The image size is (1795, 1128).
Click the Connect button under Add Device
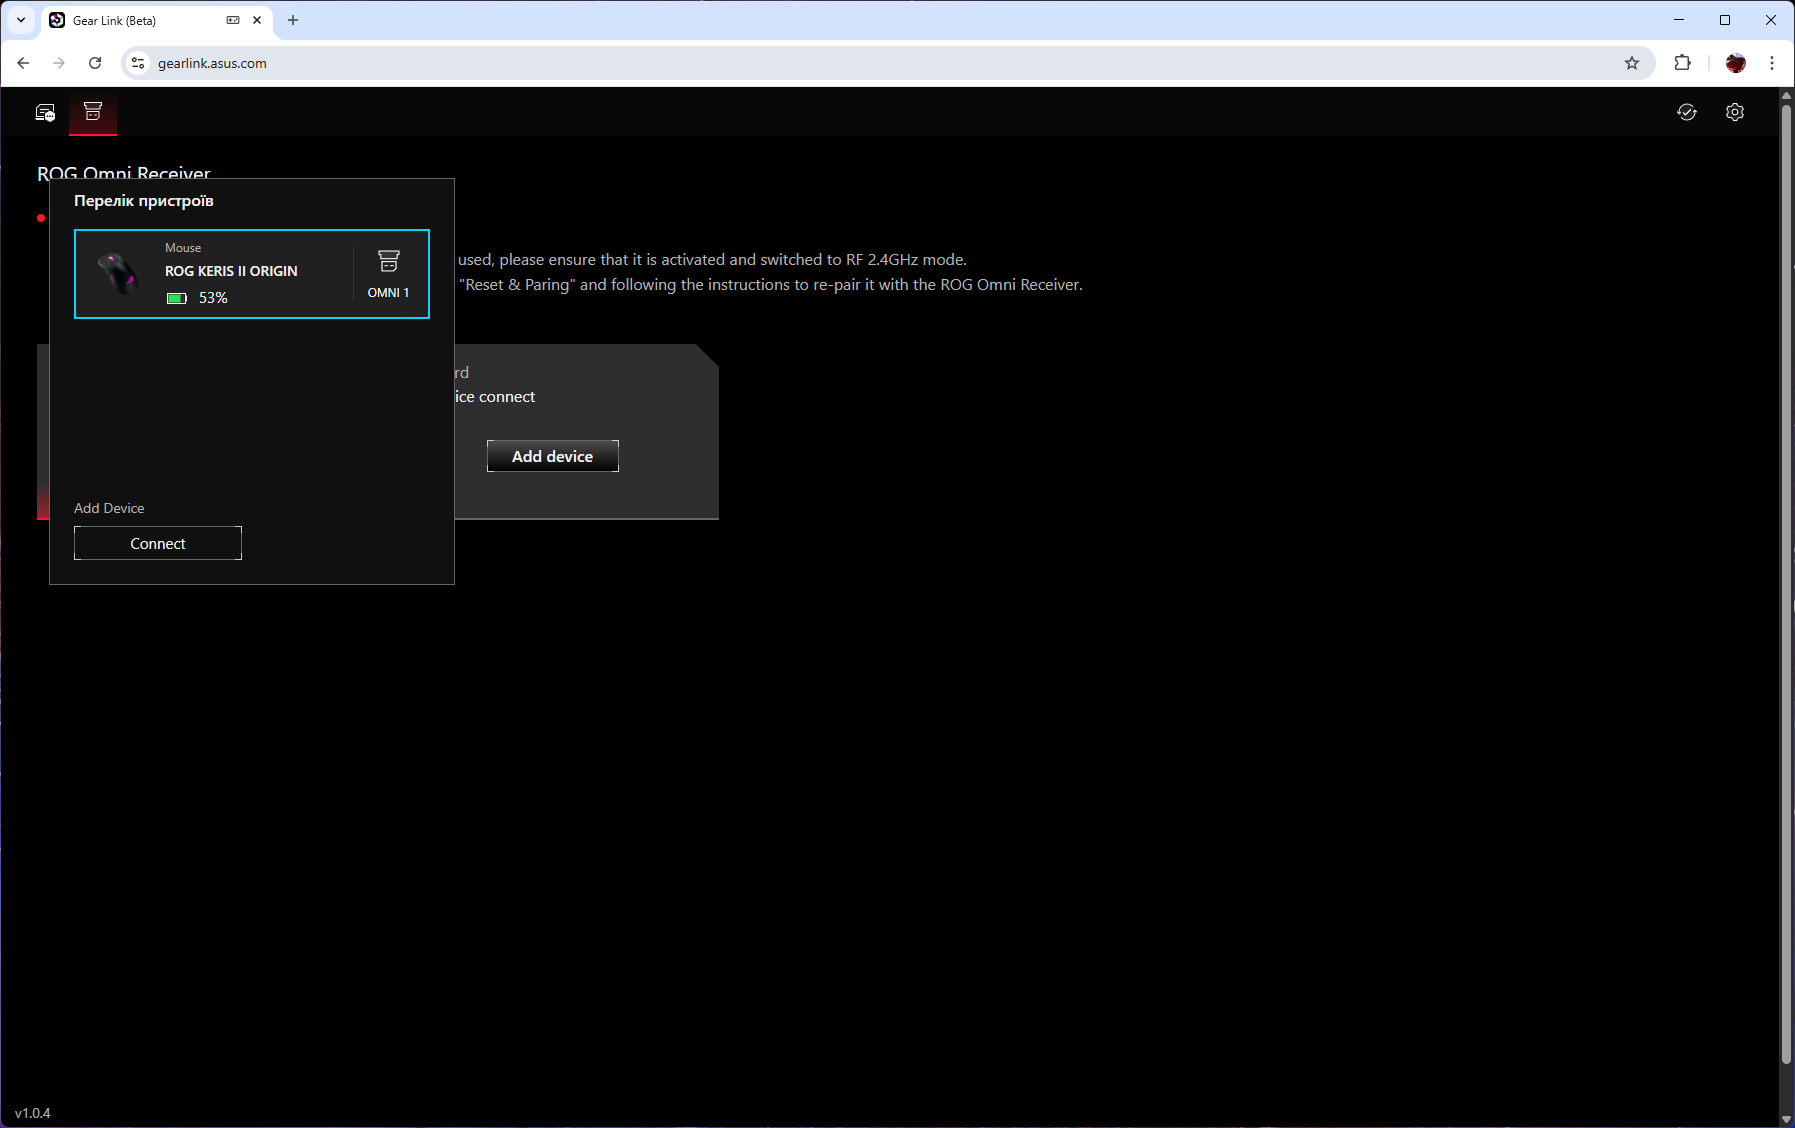pos(158,543)
